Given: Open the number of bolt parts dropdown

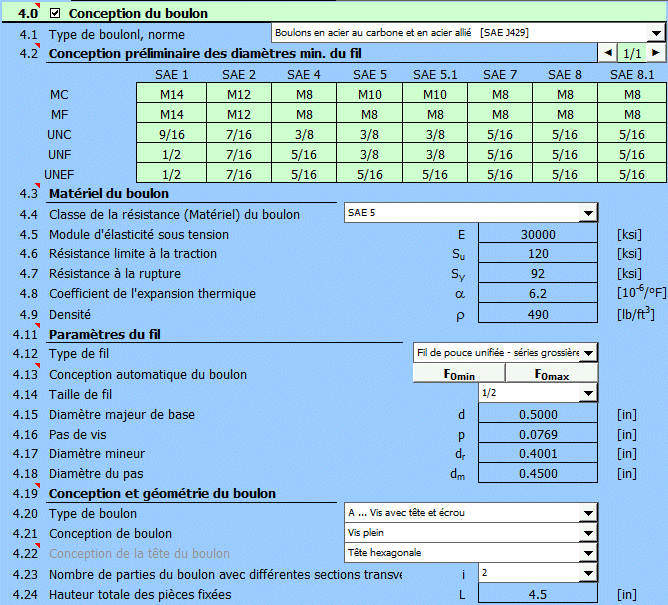Looking at the screenshot, I should [x=588, y=573].
